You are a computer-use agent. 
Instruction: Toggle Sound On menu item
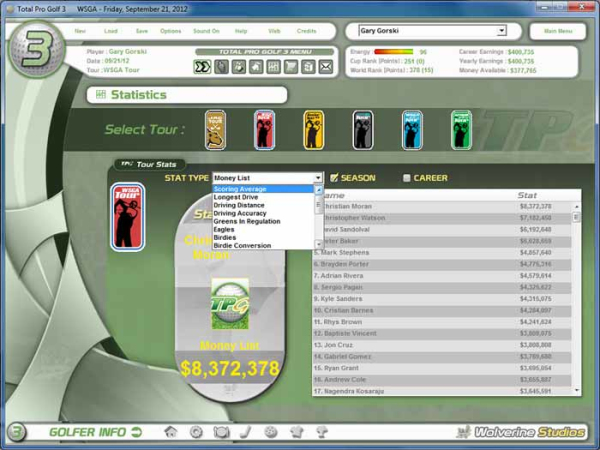tap(206, 31)
